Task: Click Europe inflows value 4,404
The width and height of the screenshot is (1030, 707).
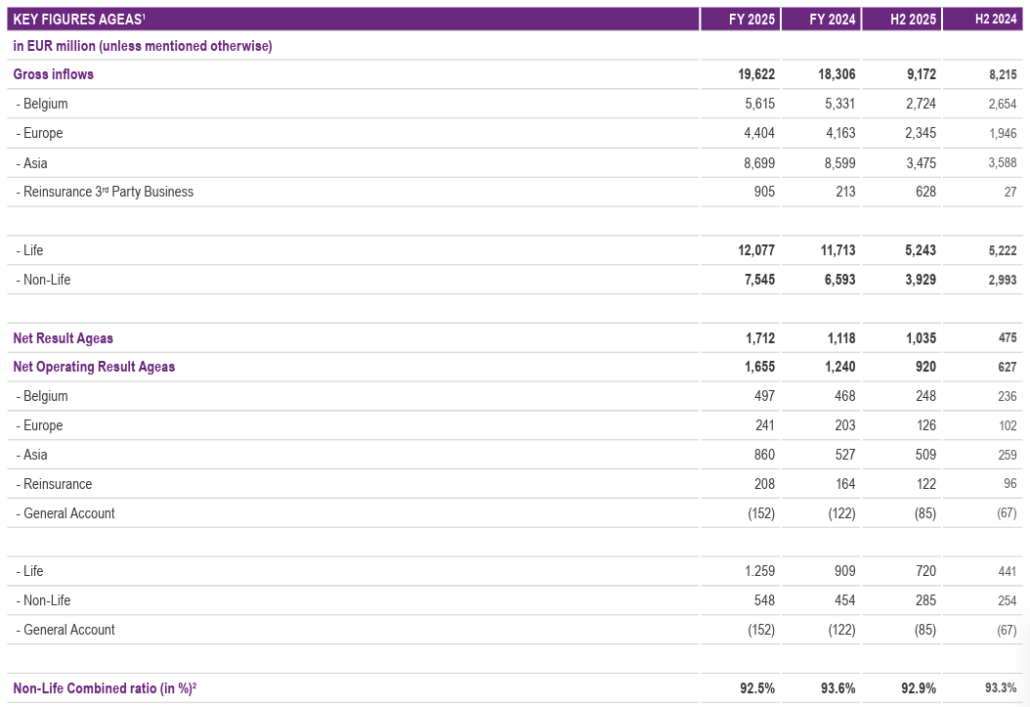Action: pyautogui.click(x=759, y=133)
